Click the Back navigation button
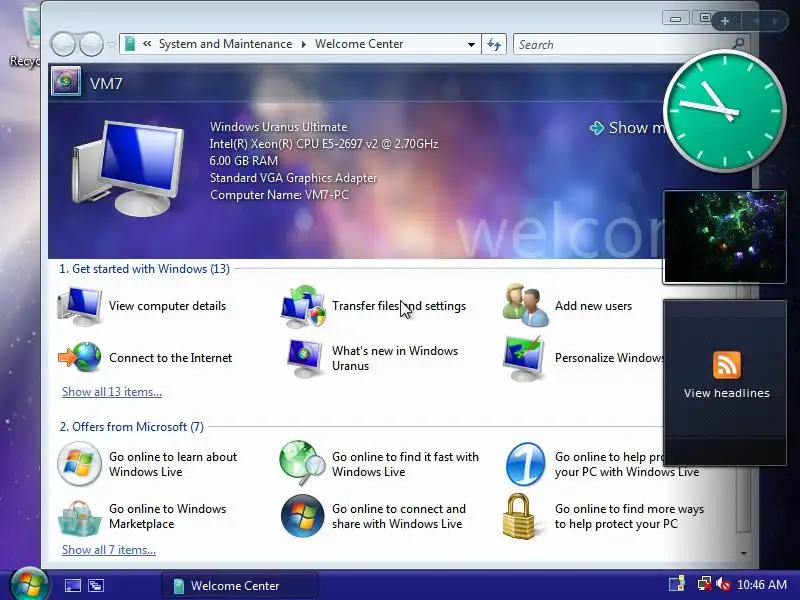Screen dimensions: 800x600 pyautogui.click(x=64, y=44)
